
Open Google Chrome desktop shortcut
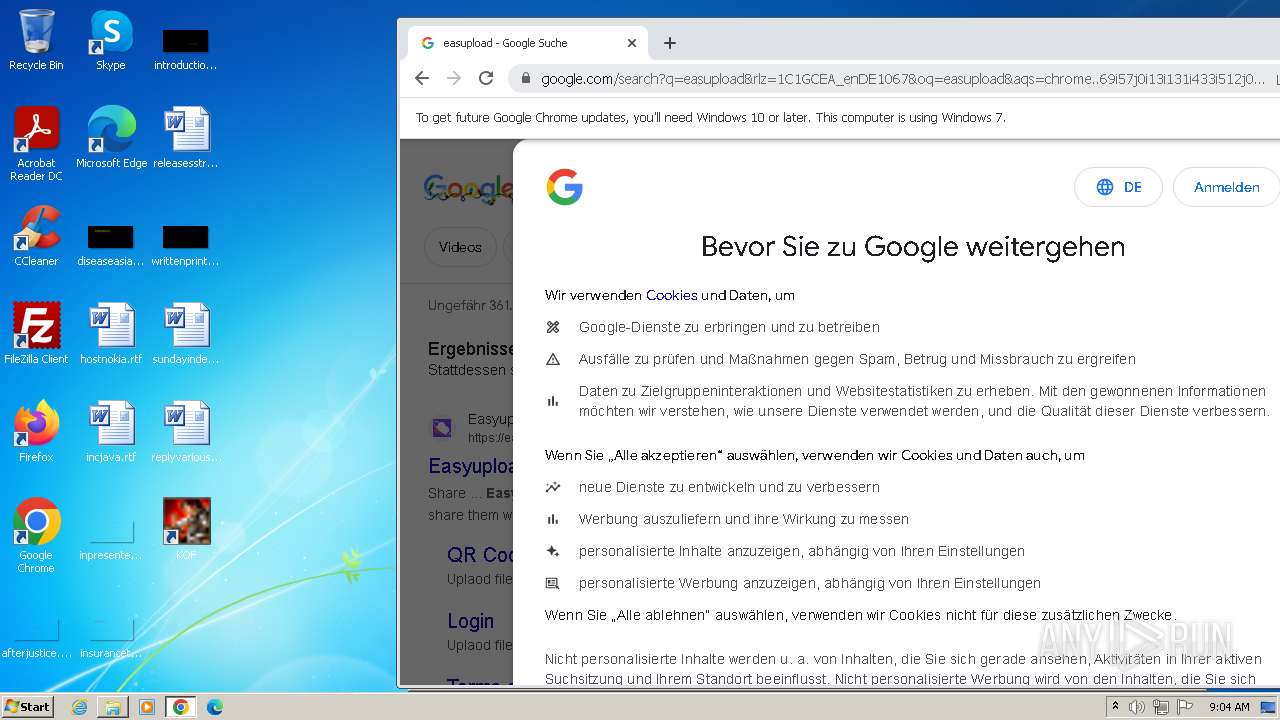[36, 536]
